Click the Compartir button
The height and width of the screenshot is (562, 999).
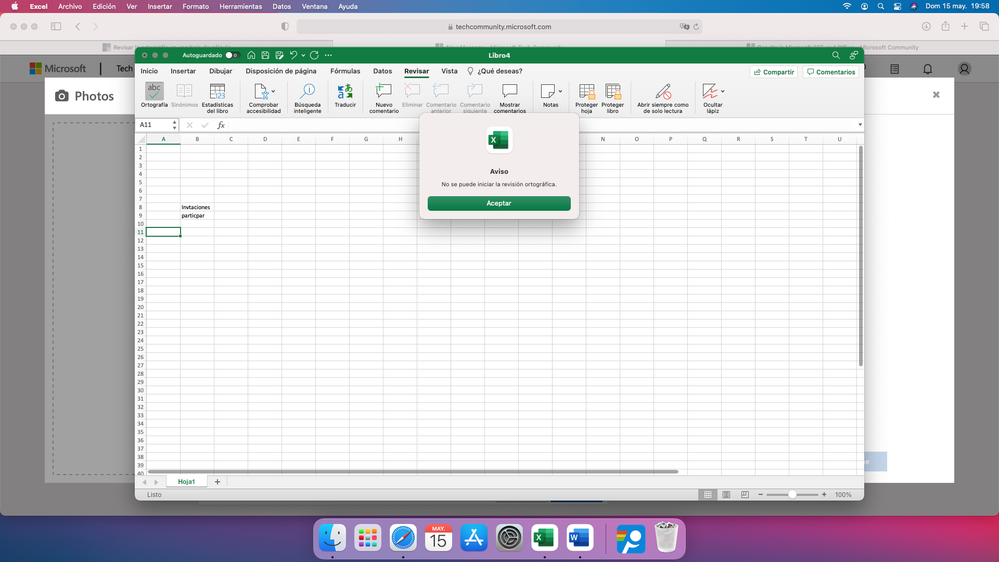tap(773, 72)
